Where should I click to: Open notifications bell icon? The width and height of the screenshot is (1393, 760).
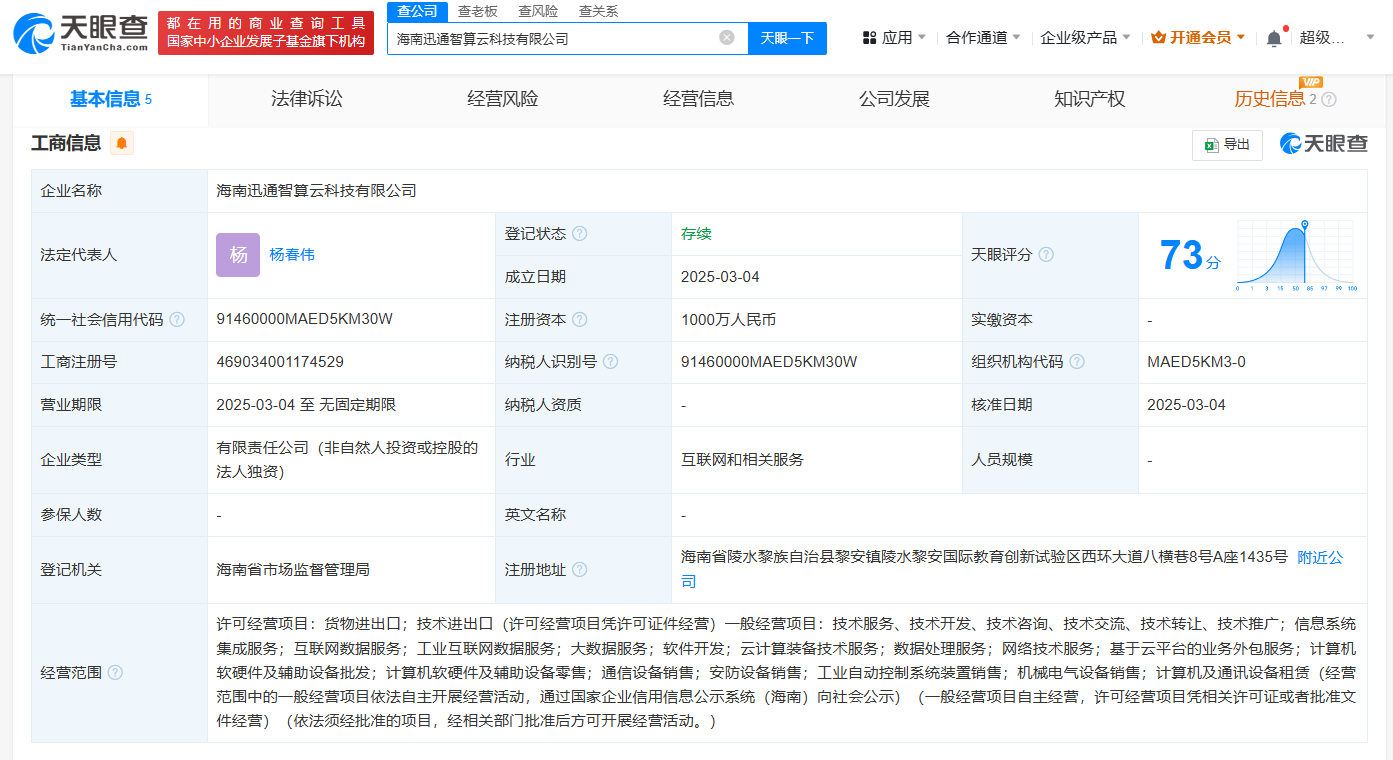pos(1273,38)
